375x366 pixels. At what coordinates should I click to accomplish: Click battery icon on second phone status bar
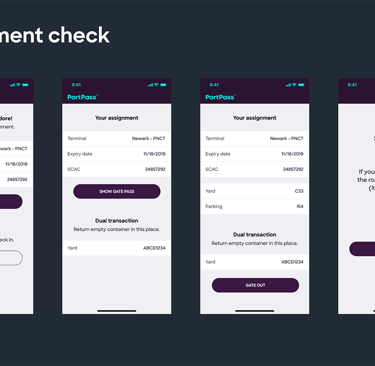click(163, 85)
